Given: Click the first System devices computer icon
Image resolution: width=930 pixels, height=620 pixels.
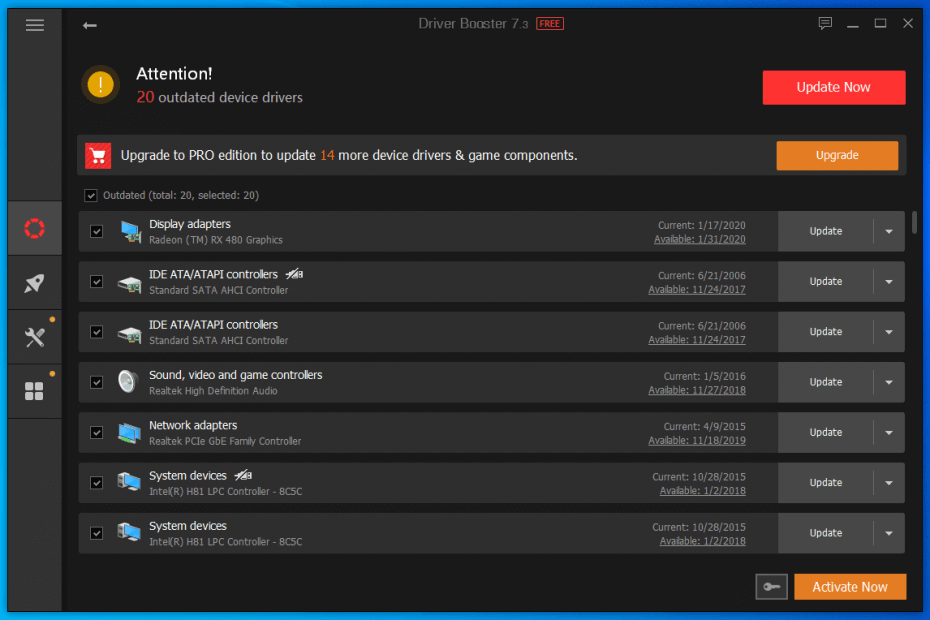Looking at the screenshot, I should [129, 482].
